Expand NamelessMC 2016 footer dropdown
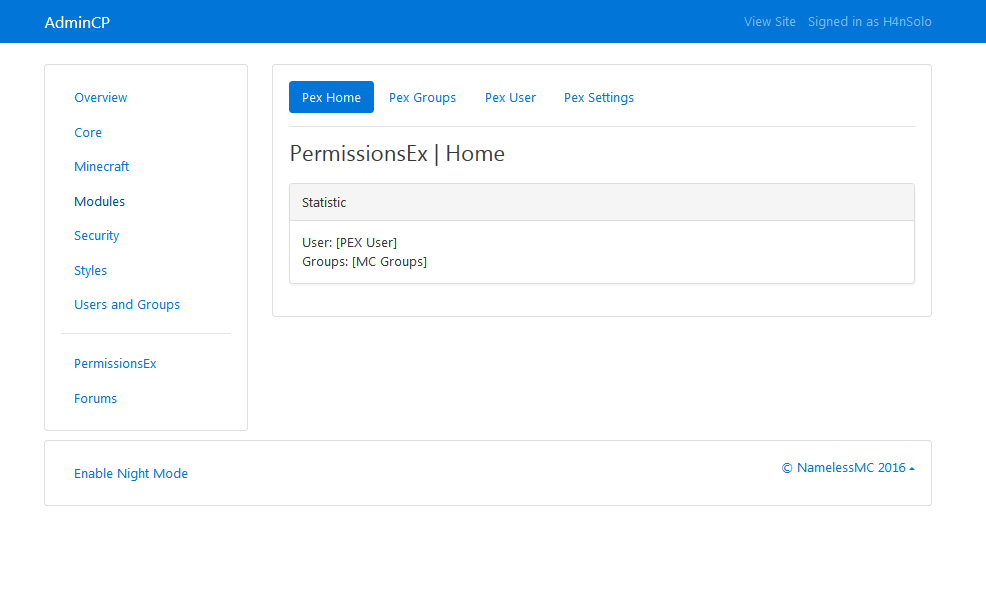Screen dimensions: 986x591 coord(848,468)
